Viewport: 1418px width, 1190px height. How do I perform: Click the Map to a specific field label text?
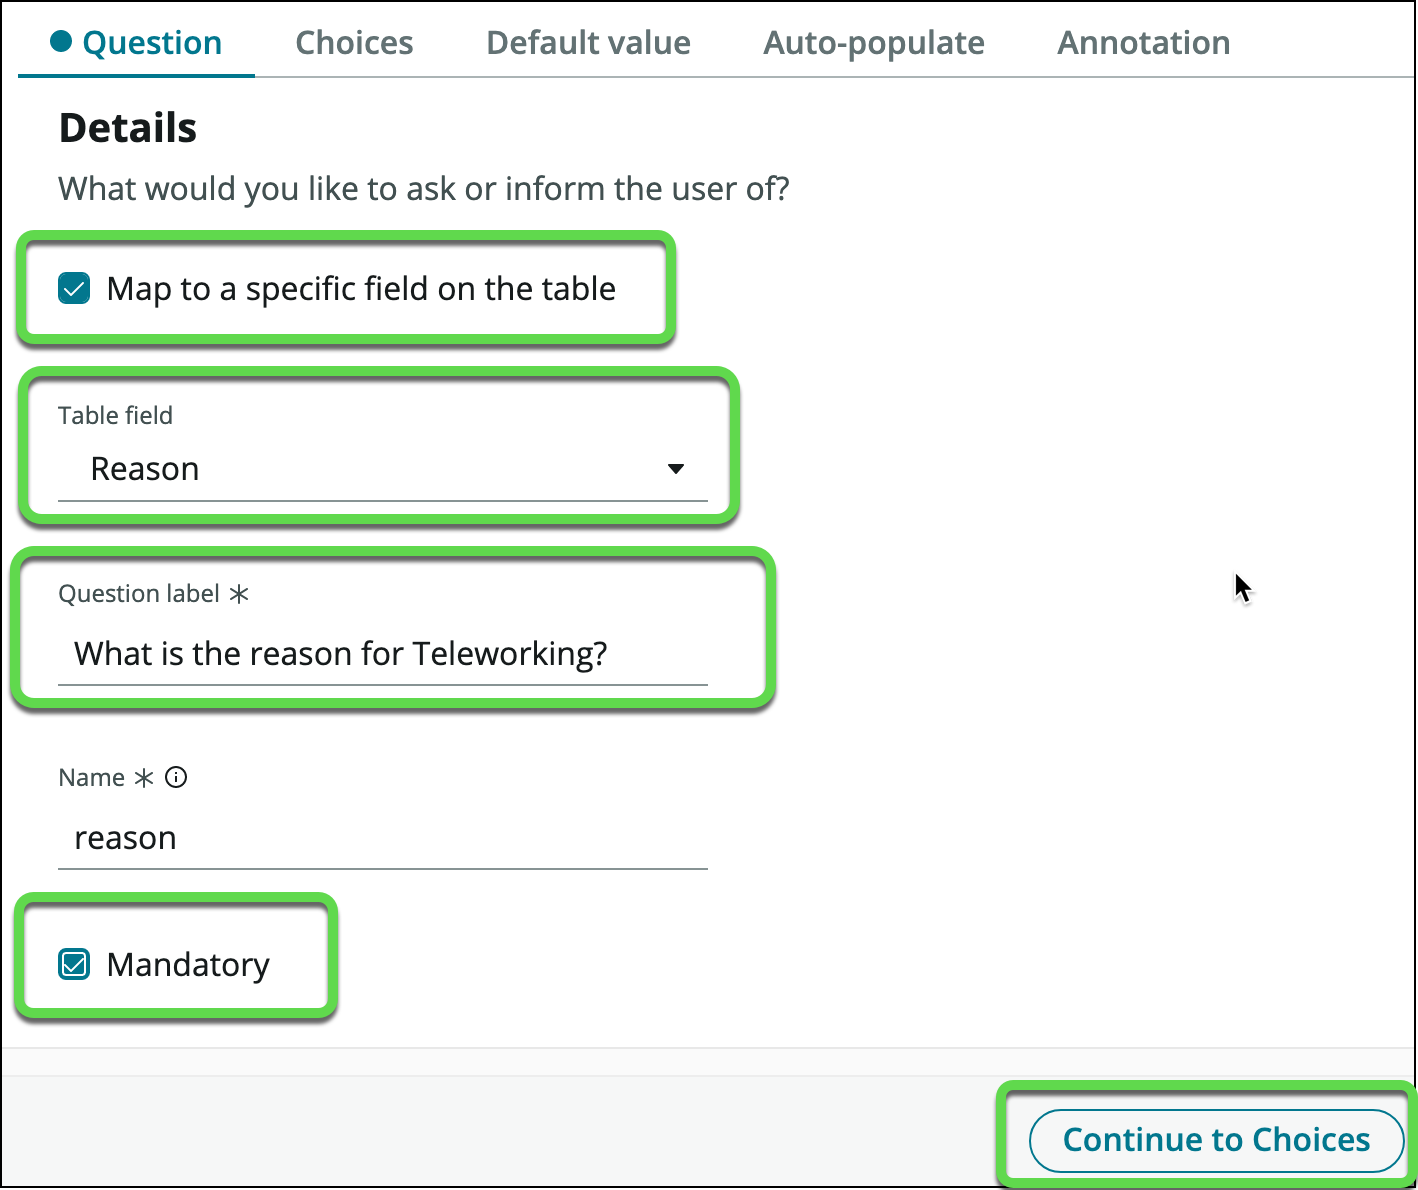coord(361,289)
